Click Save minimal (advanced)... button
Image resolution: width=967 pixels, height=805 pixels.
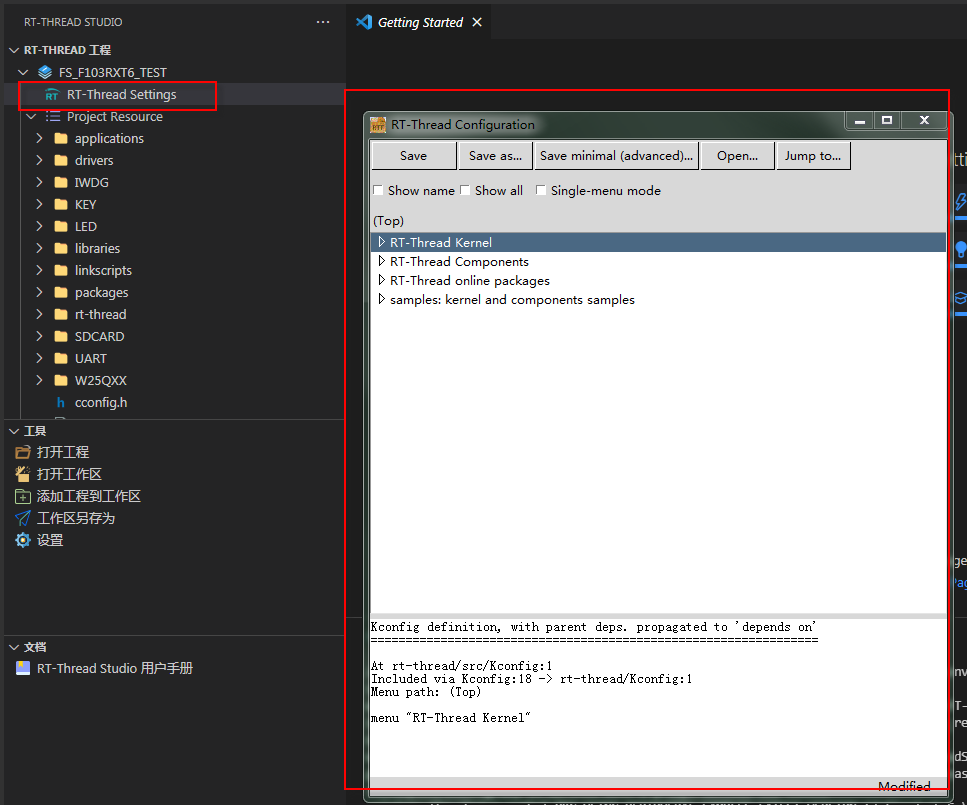pos(616,156)
